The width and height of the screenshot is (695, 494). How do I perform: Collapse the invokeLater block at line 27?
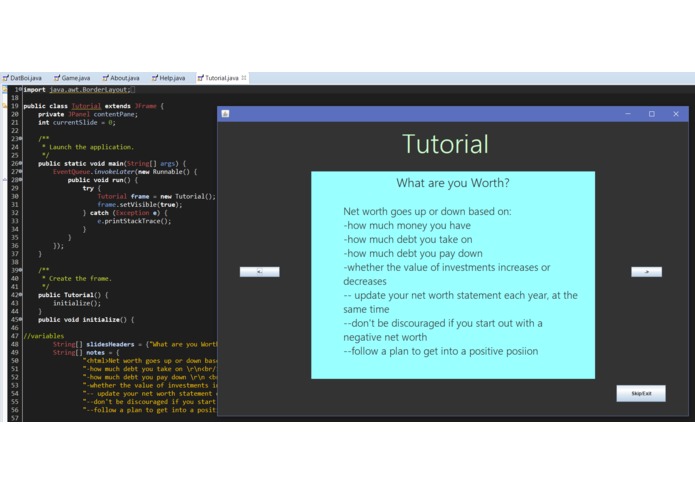click(20, 171)
